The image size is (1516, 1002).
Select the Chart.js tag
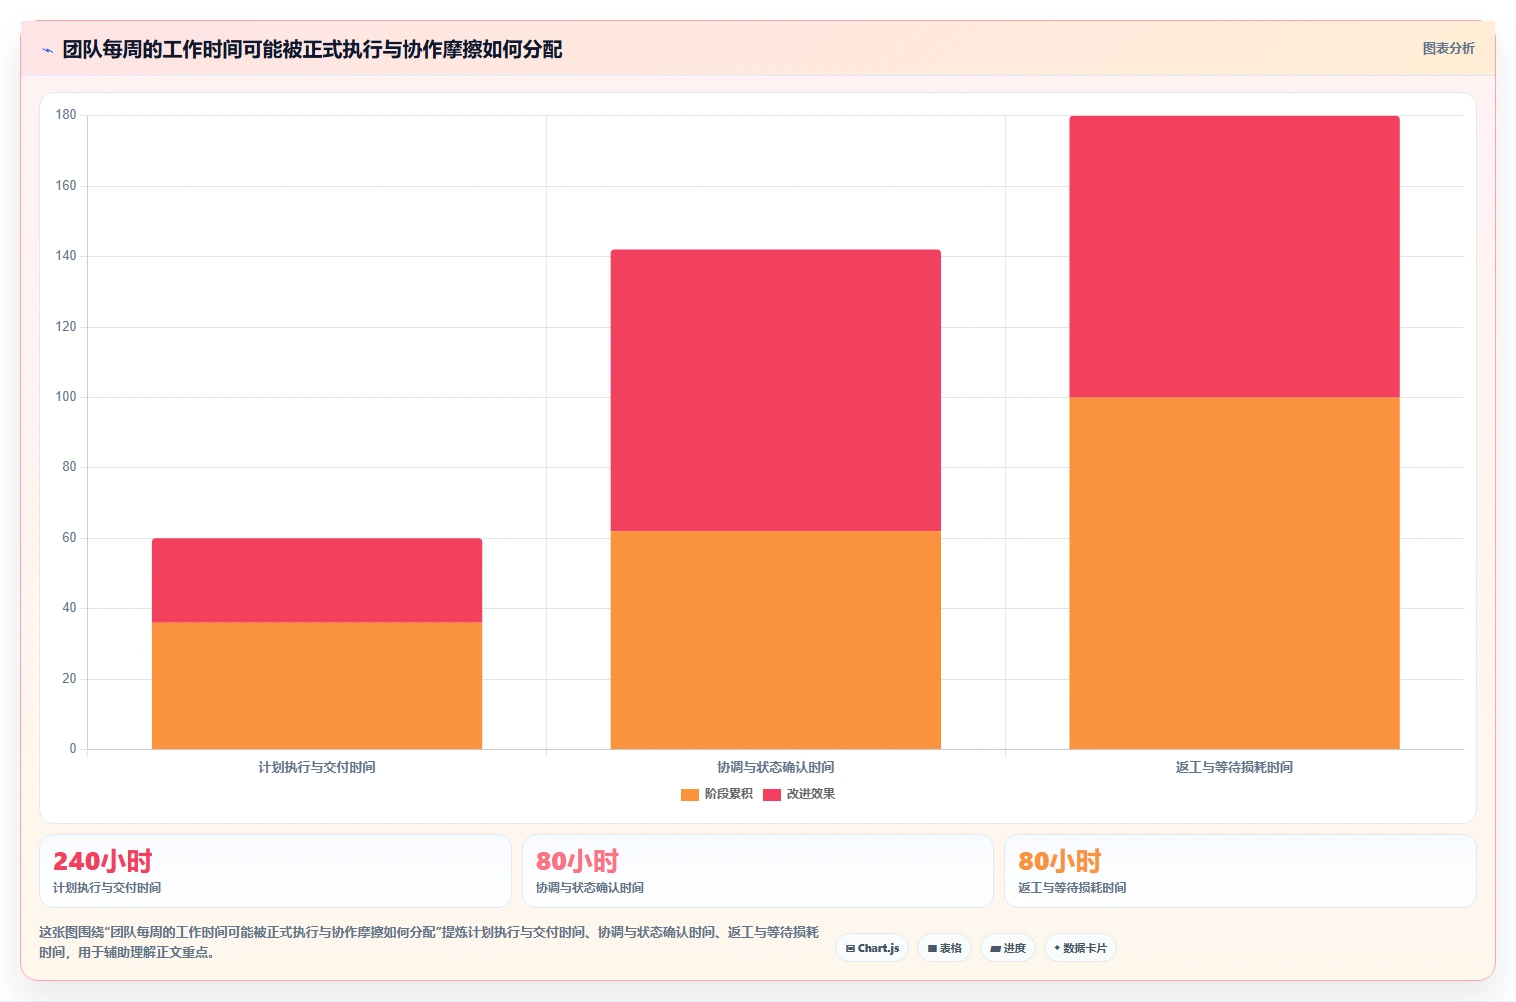[x=872, y=948]
